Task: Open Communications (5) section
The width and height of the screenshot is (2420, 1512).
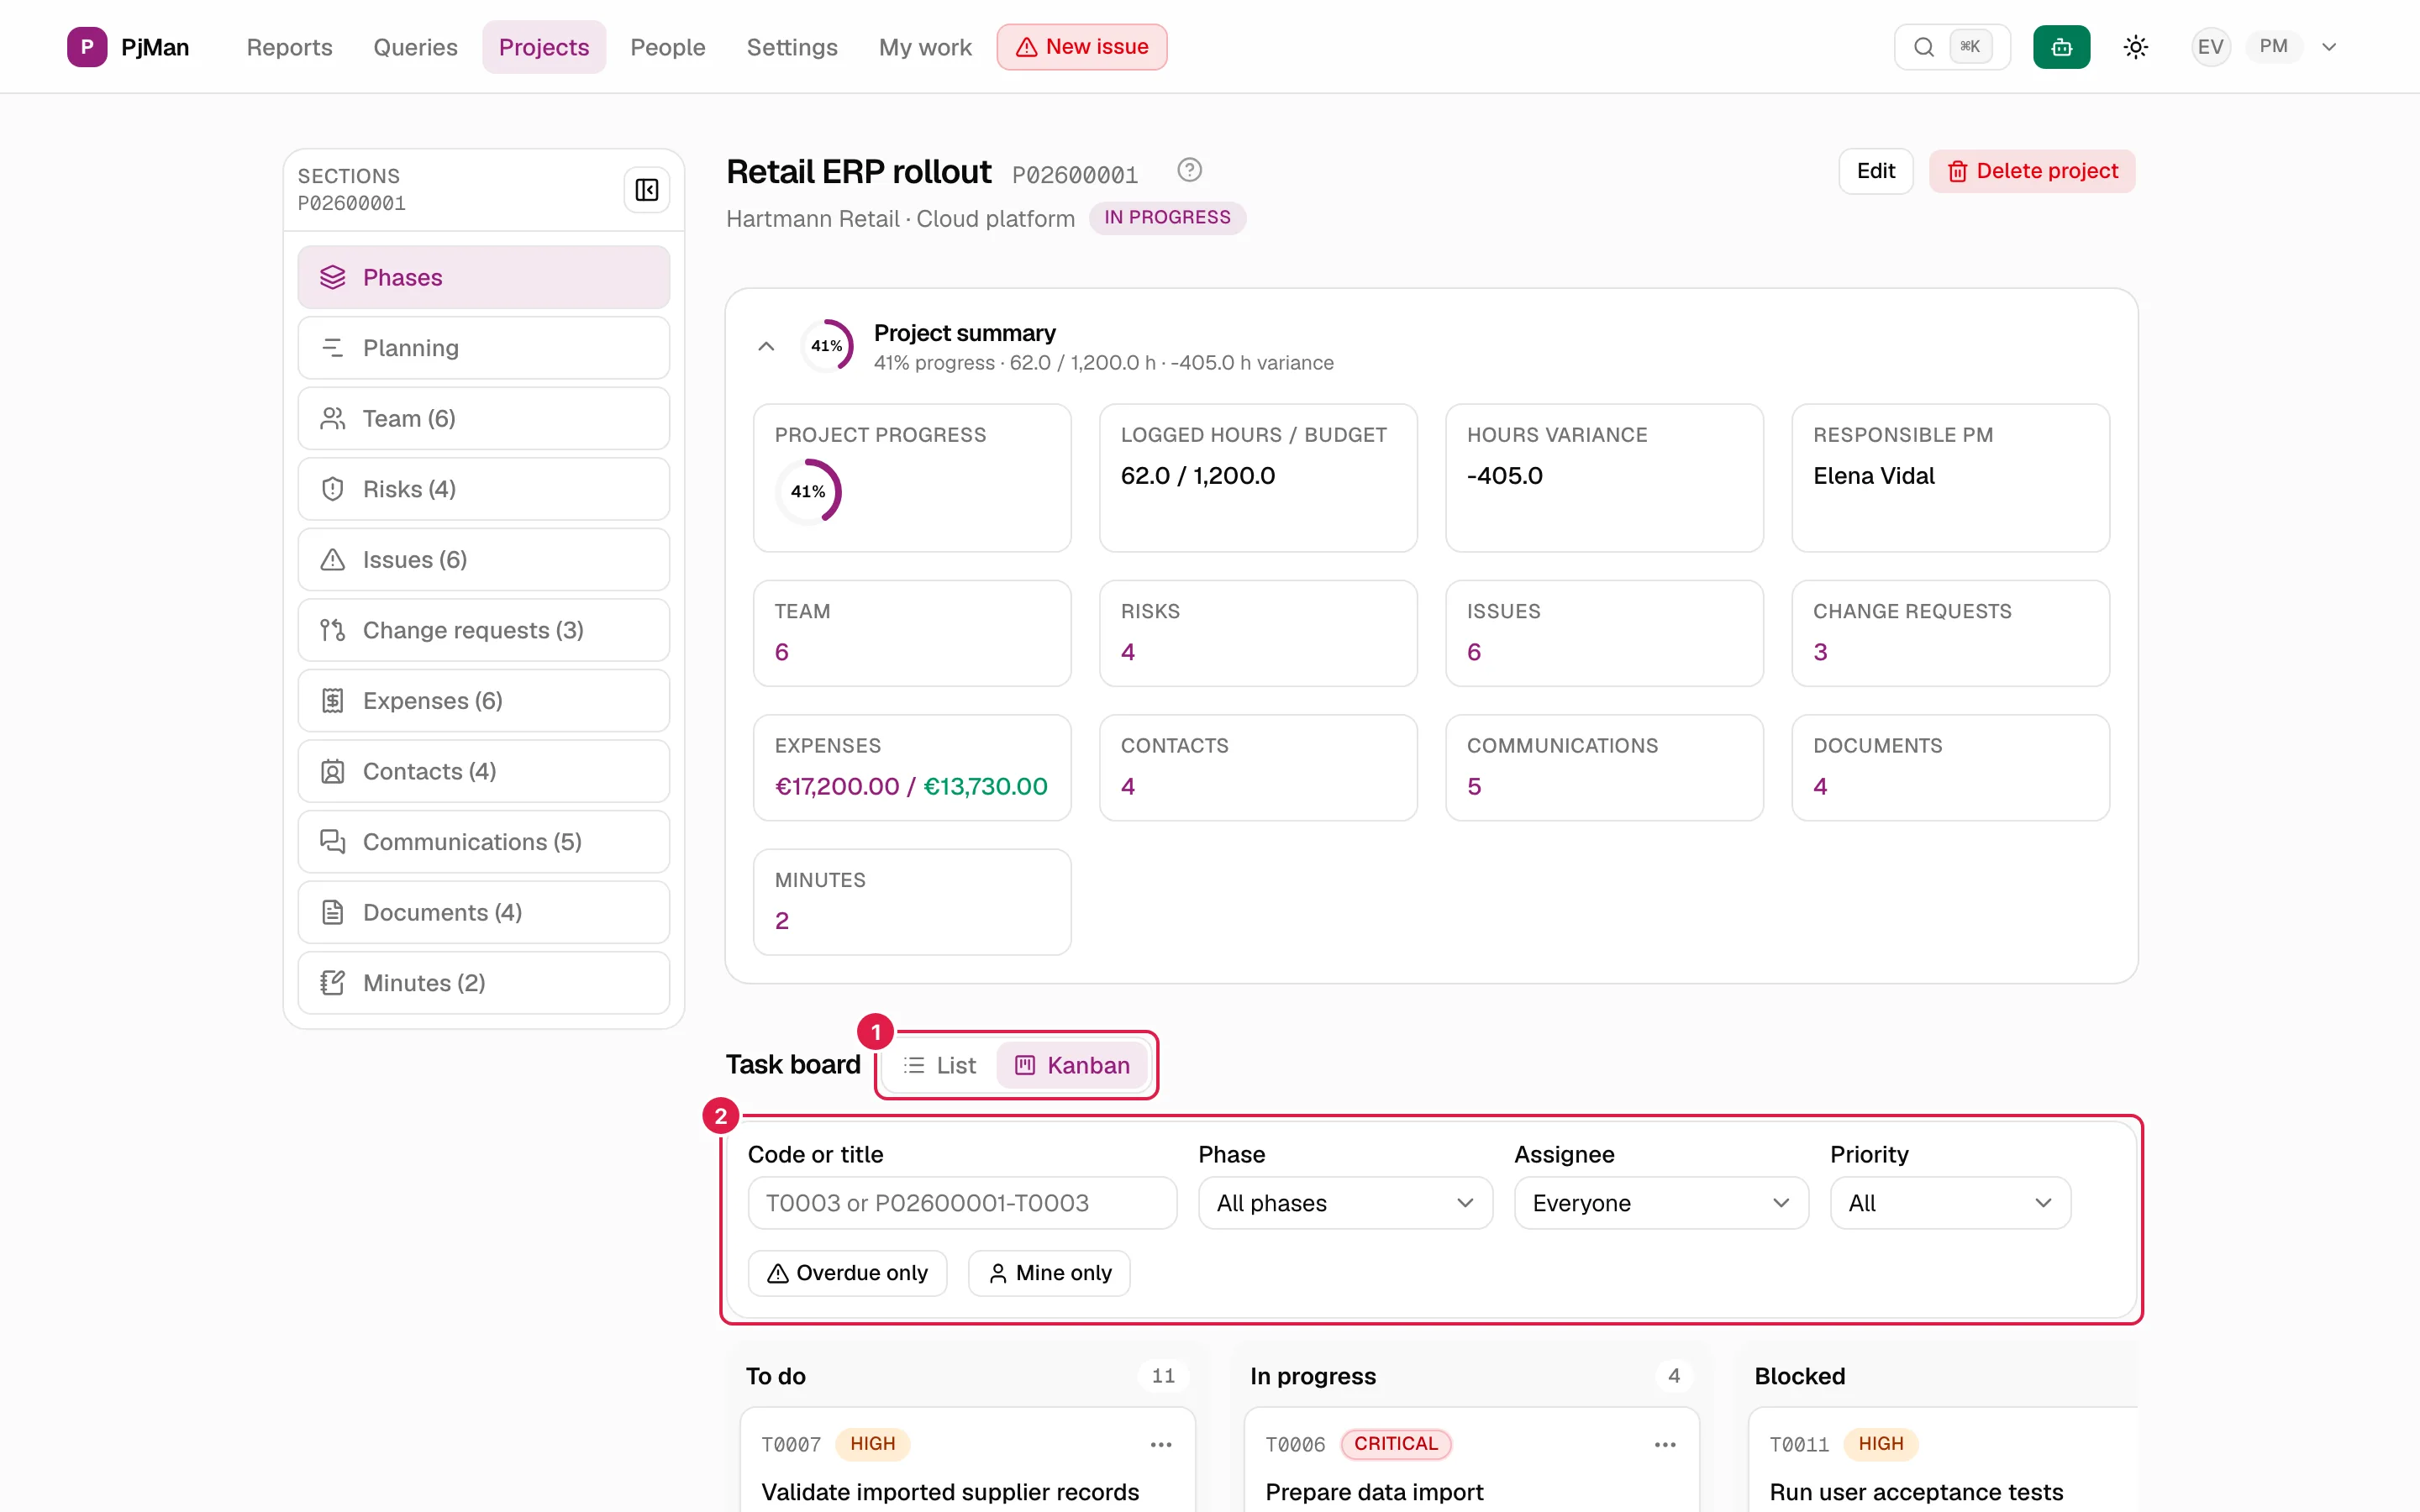Action: 484,842
